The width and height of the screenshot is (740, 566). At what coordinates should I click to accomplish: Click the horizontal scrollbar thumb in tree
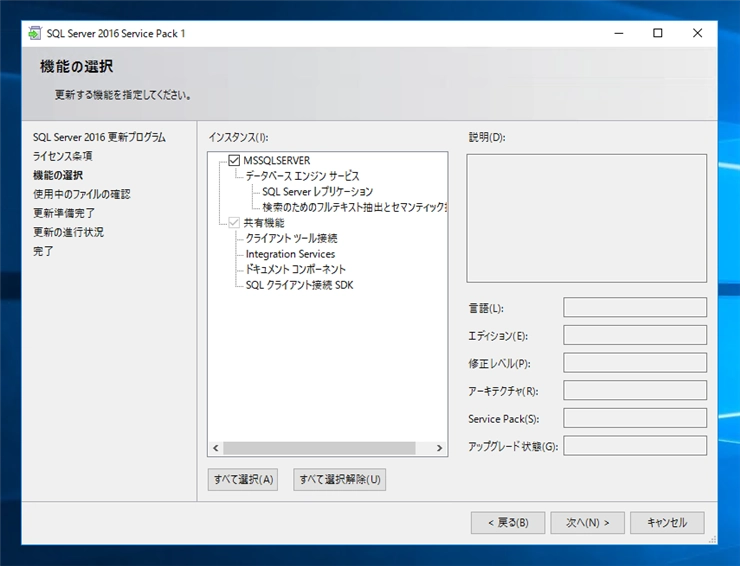tap(320, 448)
